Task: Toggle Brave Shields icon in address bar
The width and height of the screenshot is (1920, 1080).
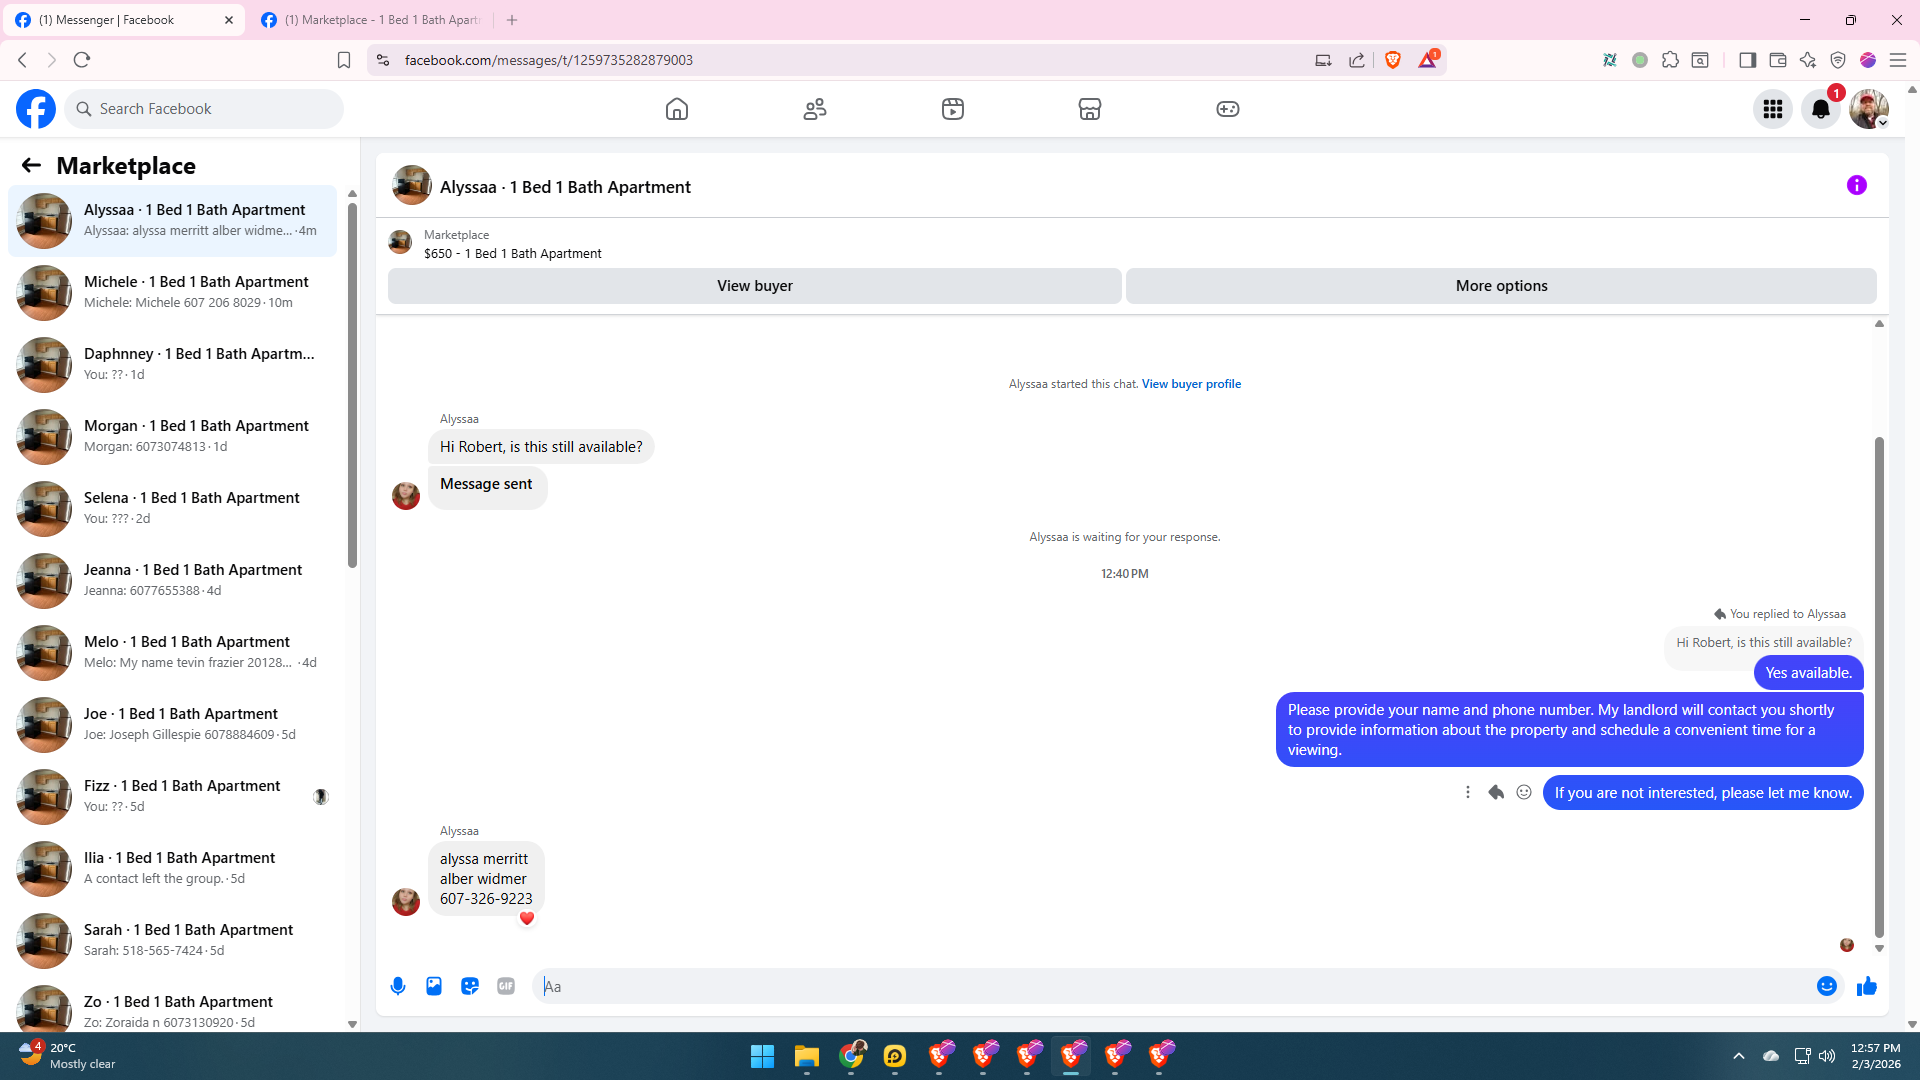Action: click(x=1392, y=60)
